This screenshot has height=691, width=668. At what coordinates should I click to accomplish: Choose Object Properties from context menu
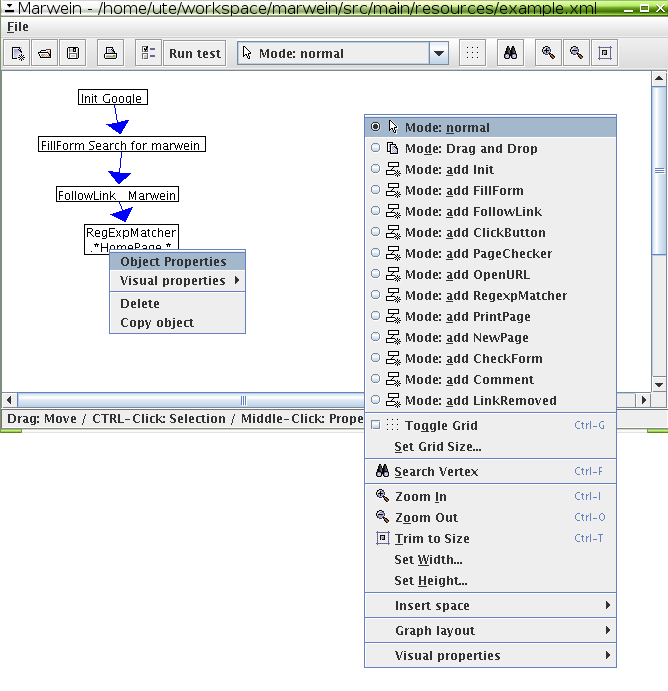coord(177,261)
